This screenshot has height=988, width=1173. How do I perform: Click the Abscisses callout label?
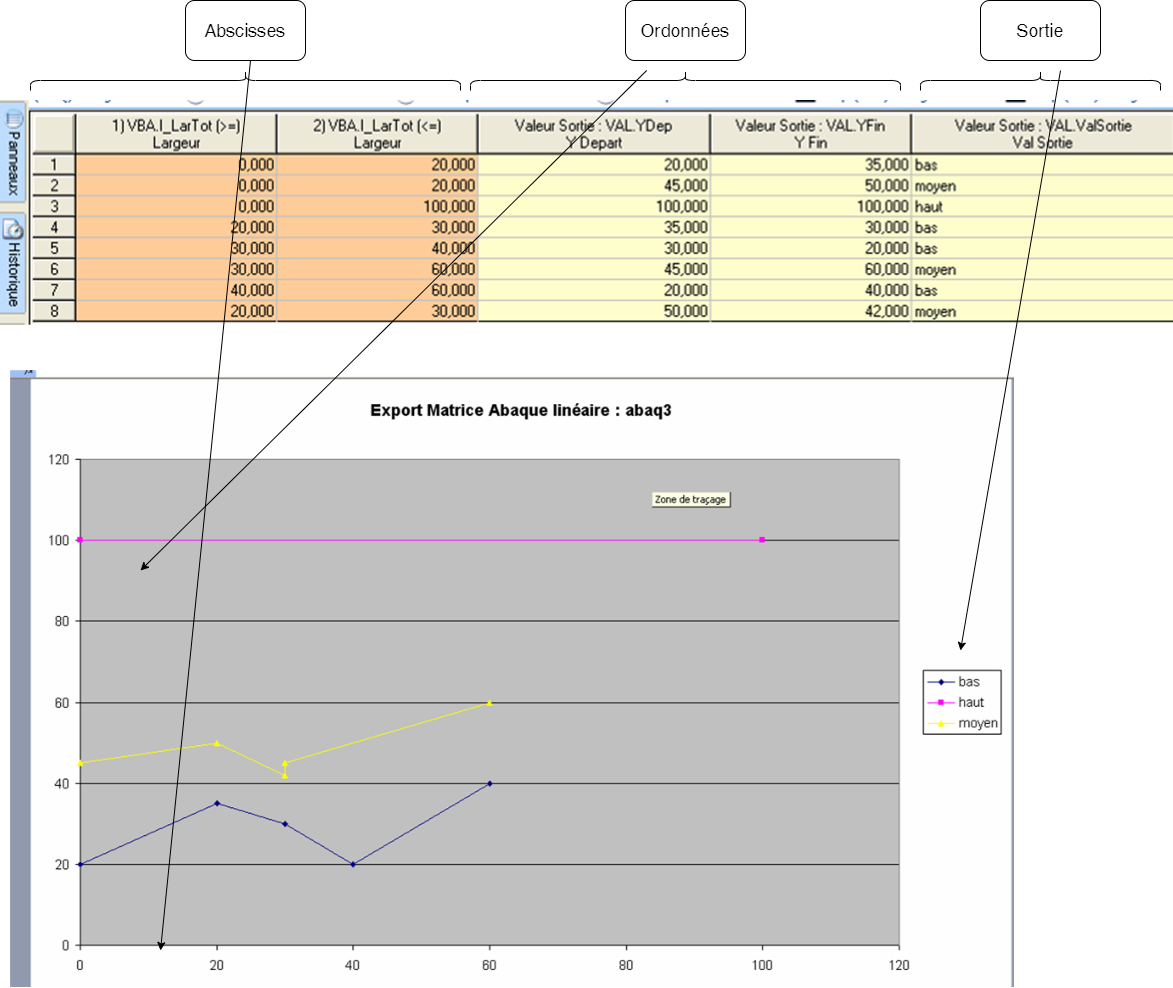point(245,30)
